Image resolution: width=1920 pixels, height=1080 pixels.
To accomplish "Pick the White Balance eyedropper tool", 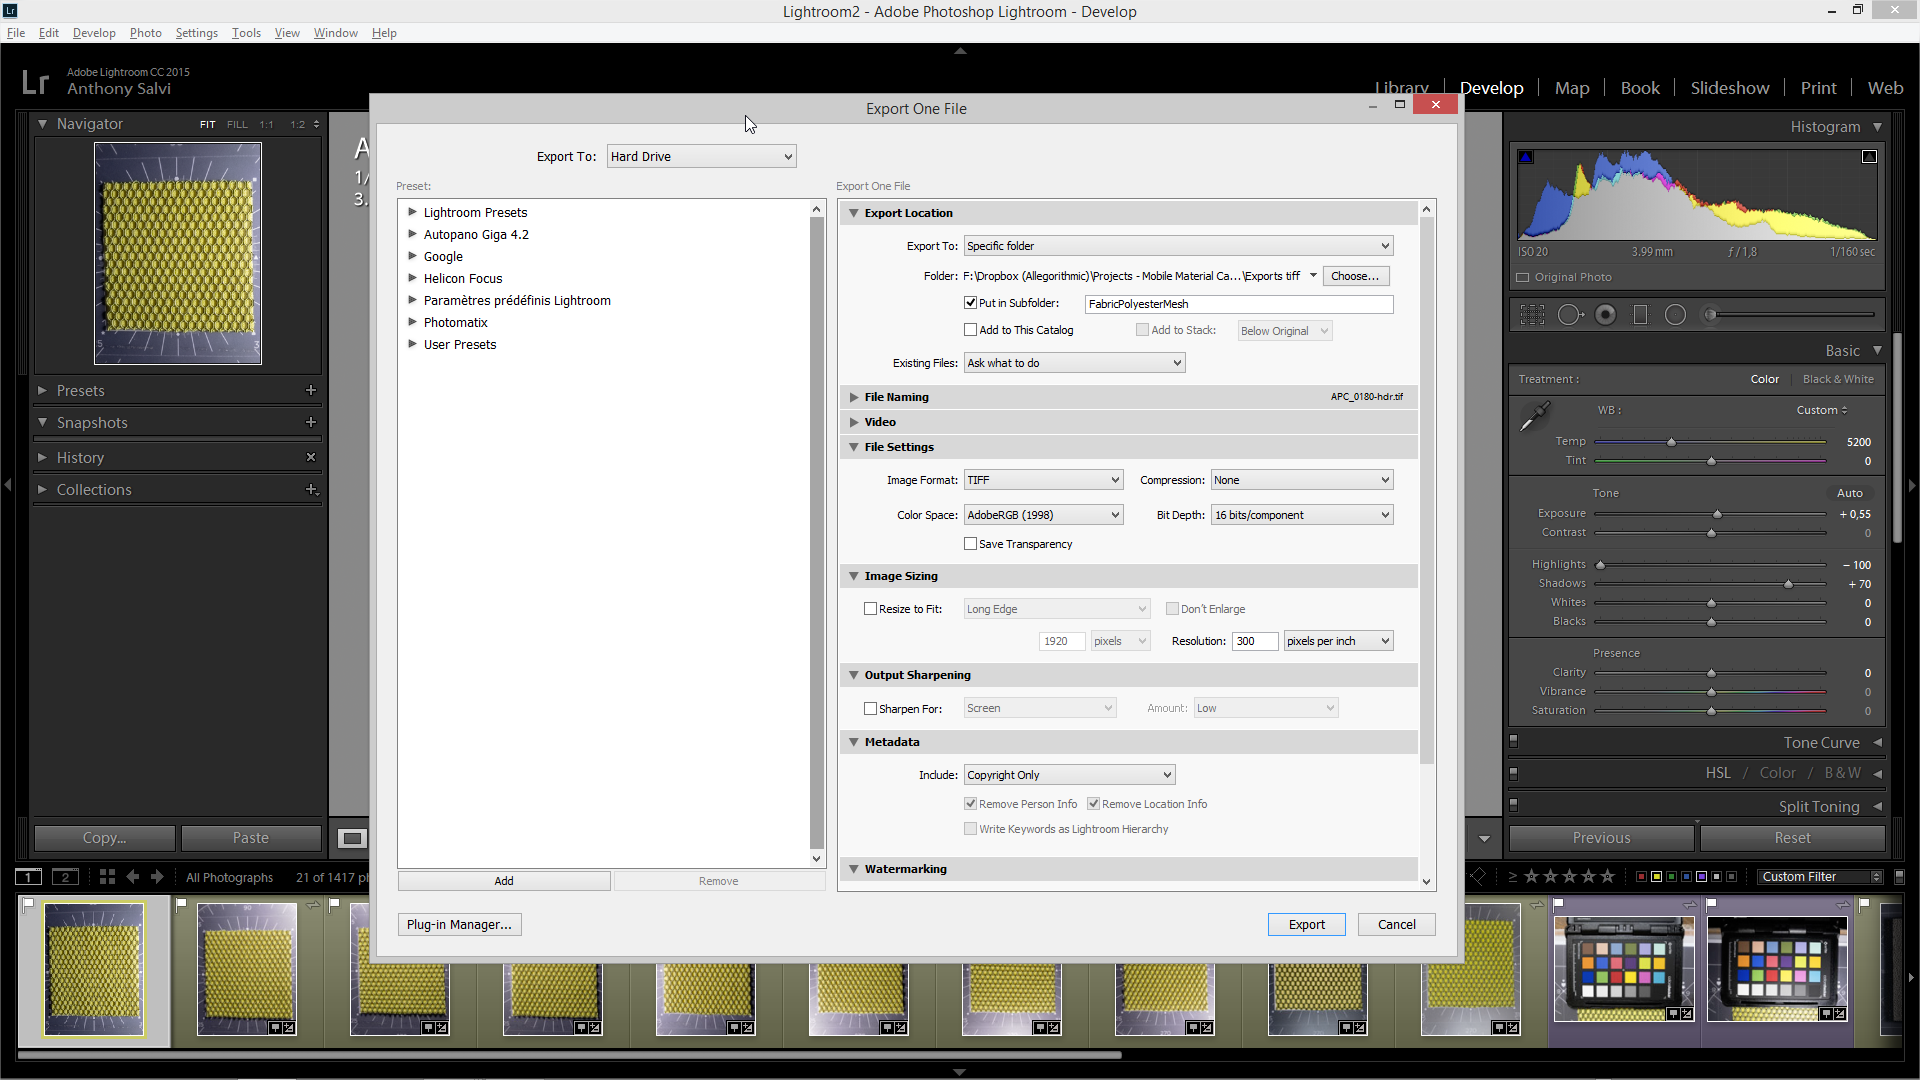I will [x=1534, y=416].
